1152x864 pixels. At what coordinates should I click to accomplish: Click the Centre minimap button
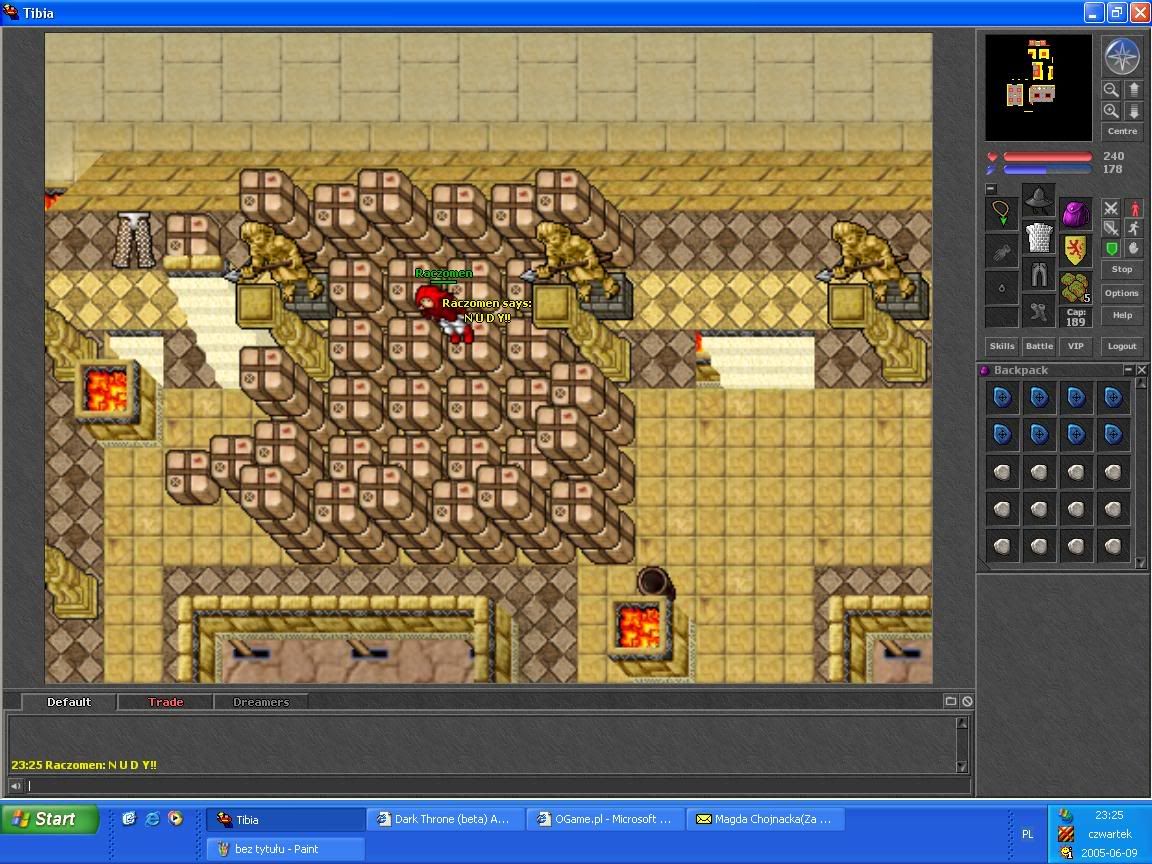pyautogui.click(x=1122, y=132)
